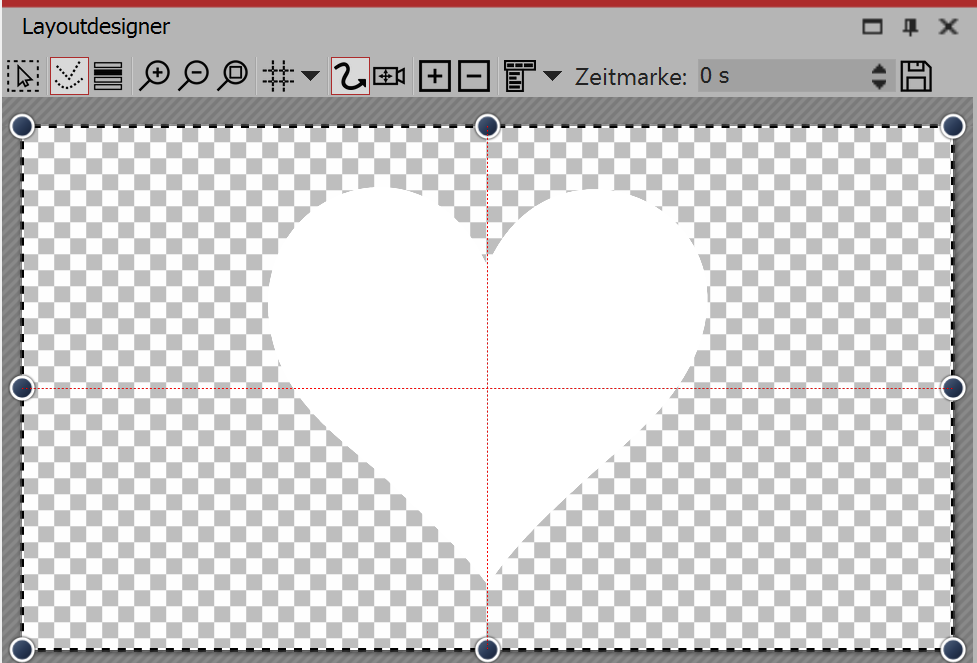Open the grid options dropdown

(x=310, y=75)
